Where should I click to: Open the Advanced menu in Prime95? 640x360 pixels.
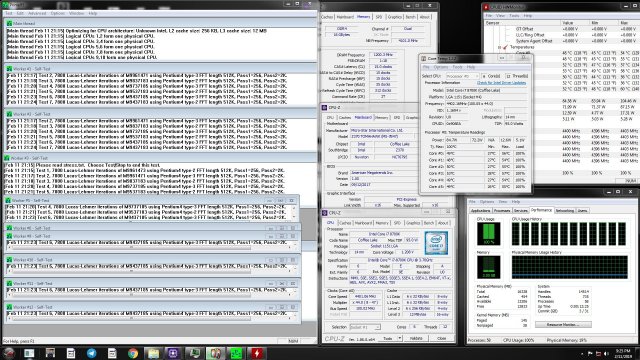[x=37, y=13]
